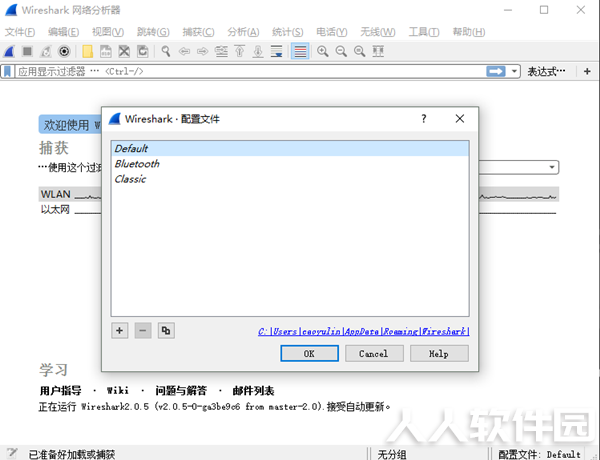Image resolution: width=600 pixels, height=460 pixels.
Task: Close capture file toolbar icon
Action: tap(124, 51)
